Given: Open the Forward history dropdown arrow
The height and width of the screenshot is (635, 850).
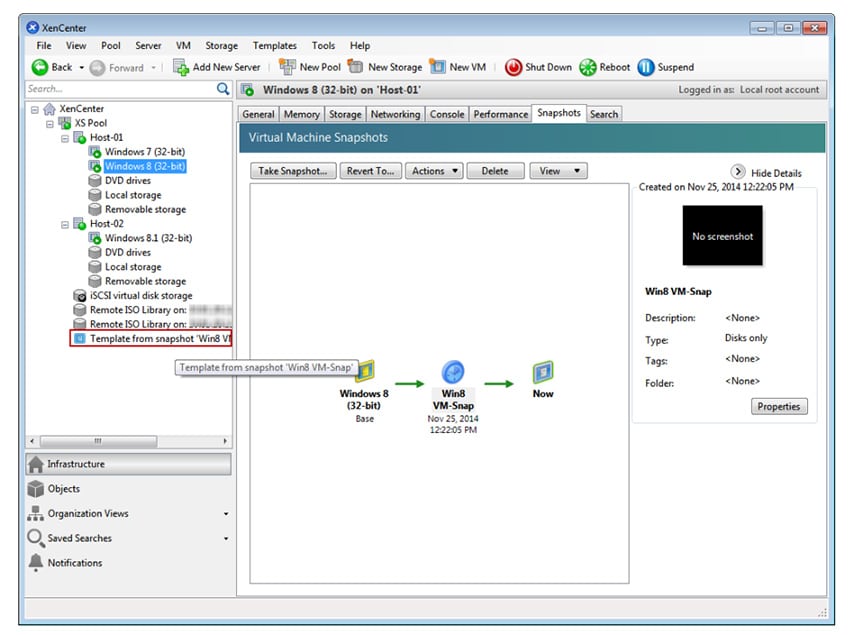Looking at the screenshot, I should (153, 68).
